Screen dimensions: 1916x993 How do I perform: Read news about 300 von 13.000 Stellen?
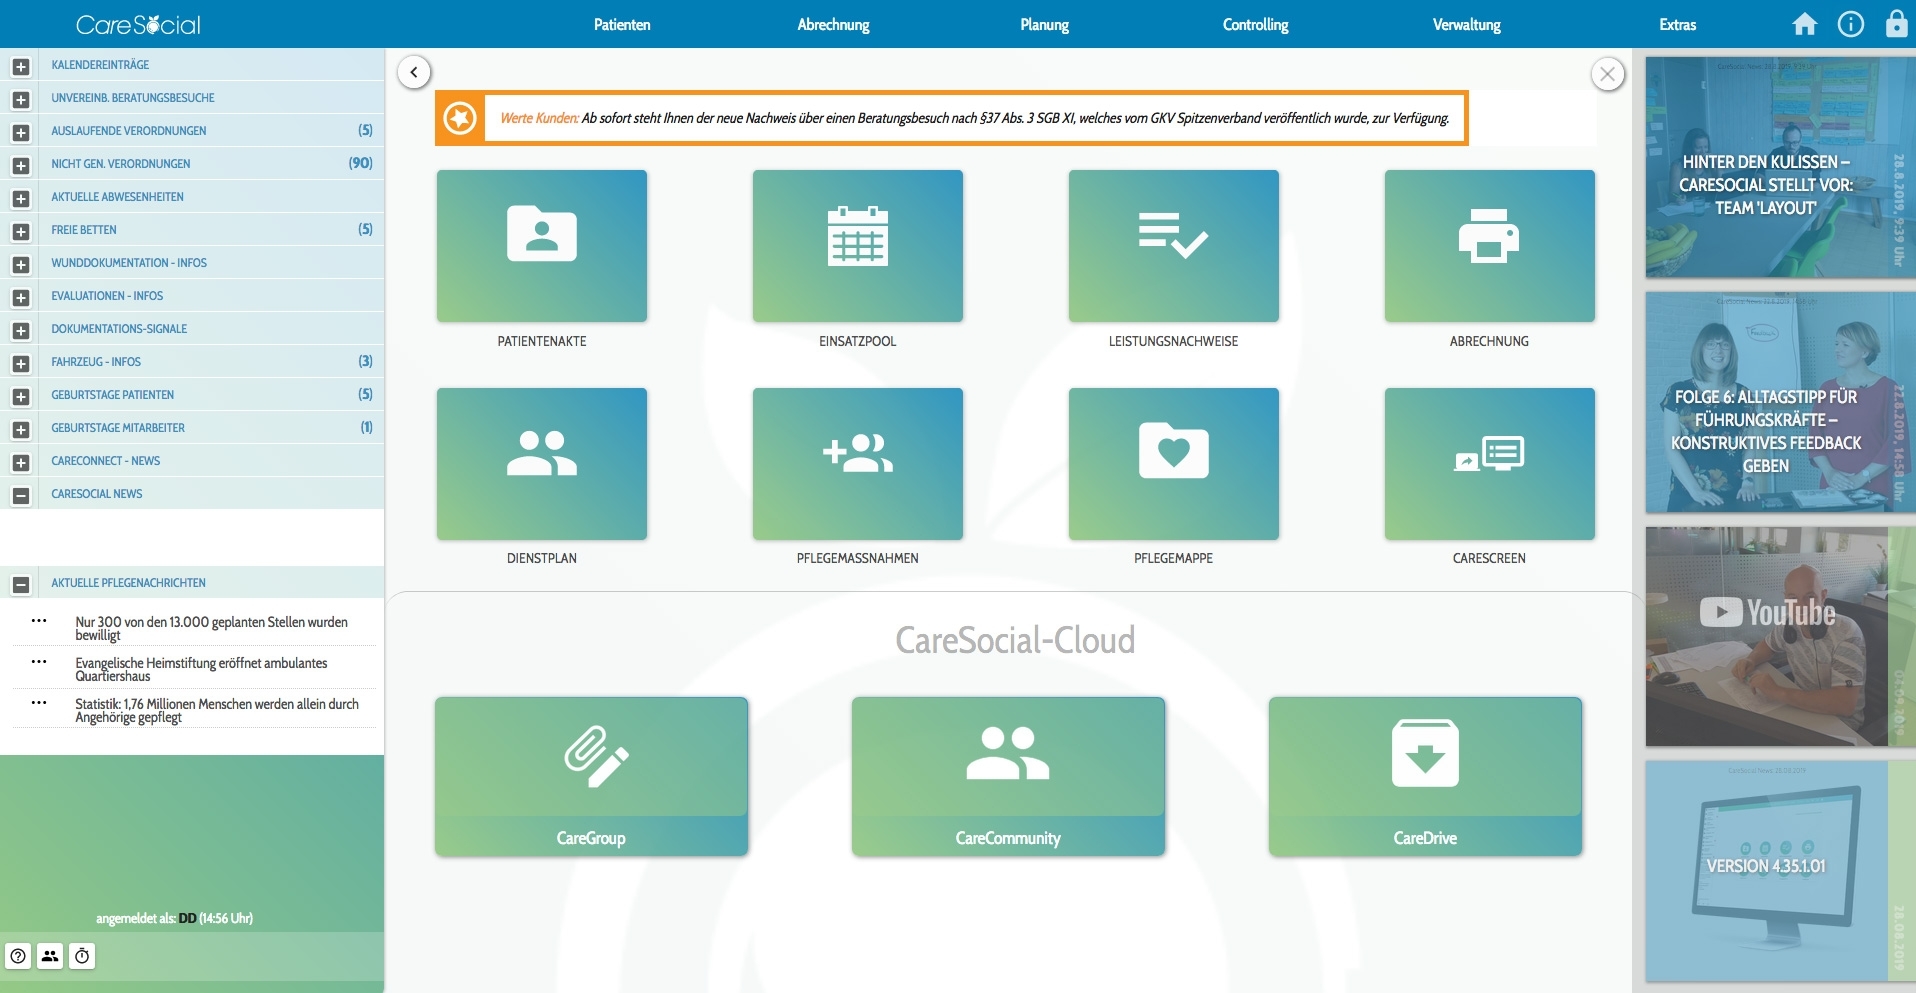[212, 628]
